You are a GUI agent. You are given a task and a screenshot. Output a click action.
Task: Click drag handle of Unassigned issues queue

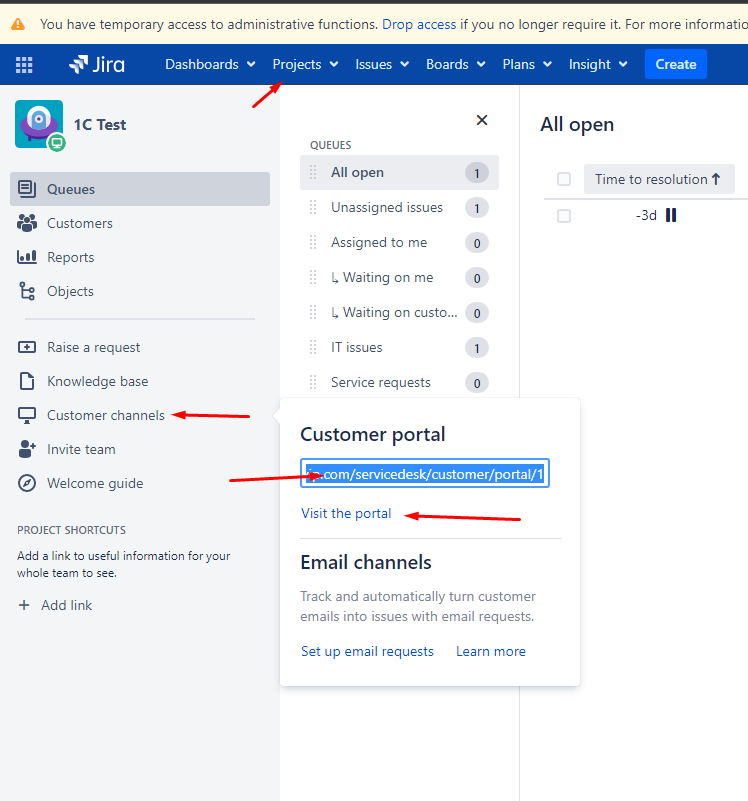click(313, 207)
